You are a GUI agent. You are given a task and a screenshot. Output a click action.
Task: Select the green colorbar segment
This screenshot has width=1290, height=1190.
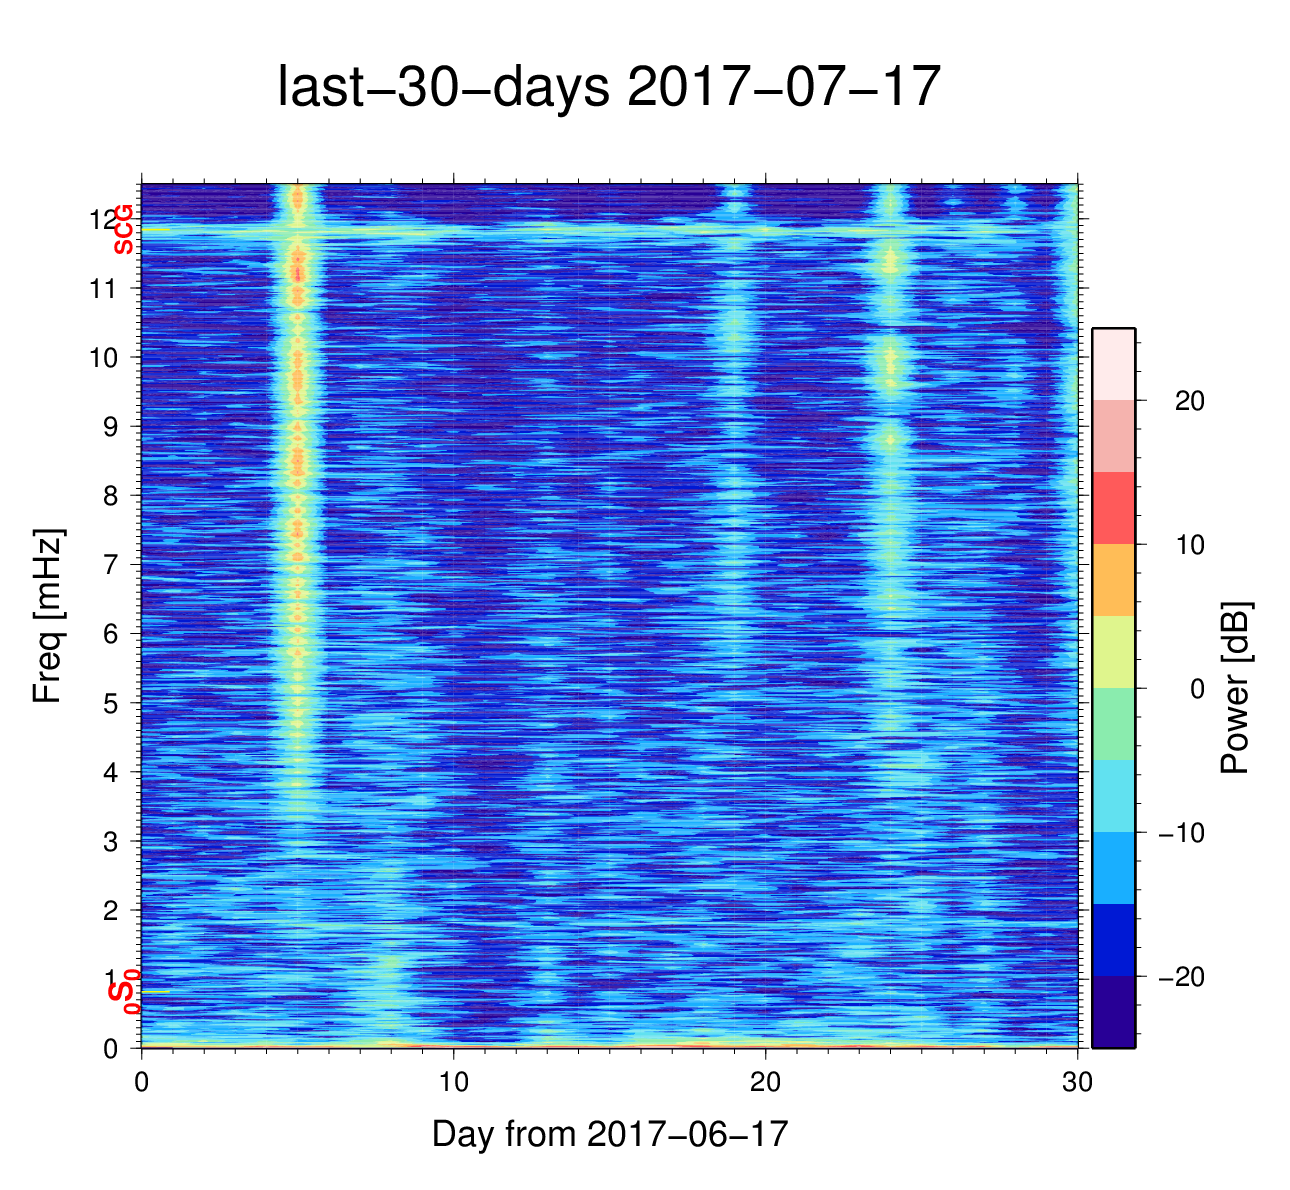click(x=1113, y=724)
